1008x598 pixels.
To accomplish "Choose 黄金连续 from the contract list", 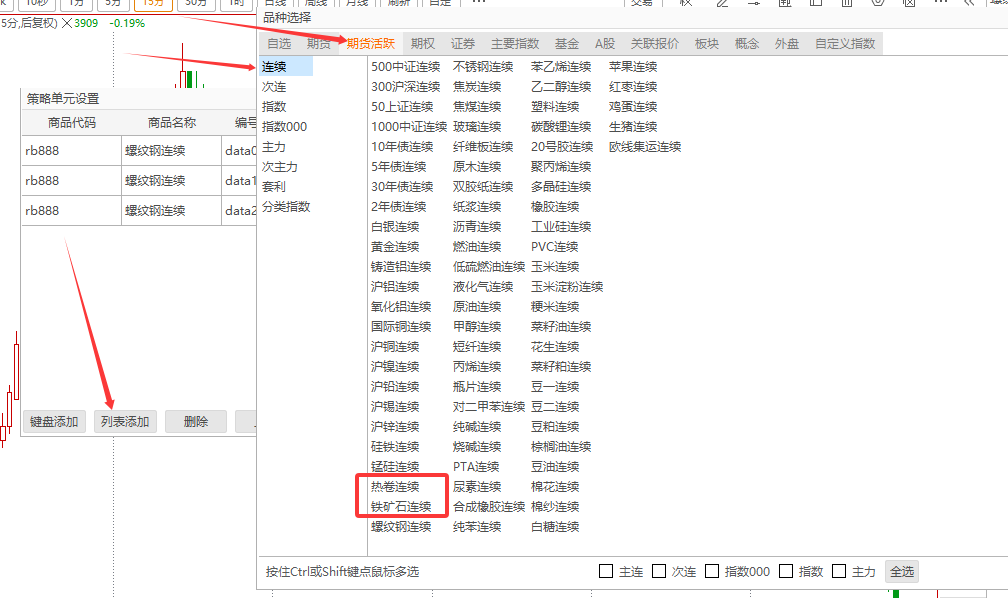I will (x=395, y=247).
